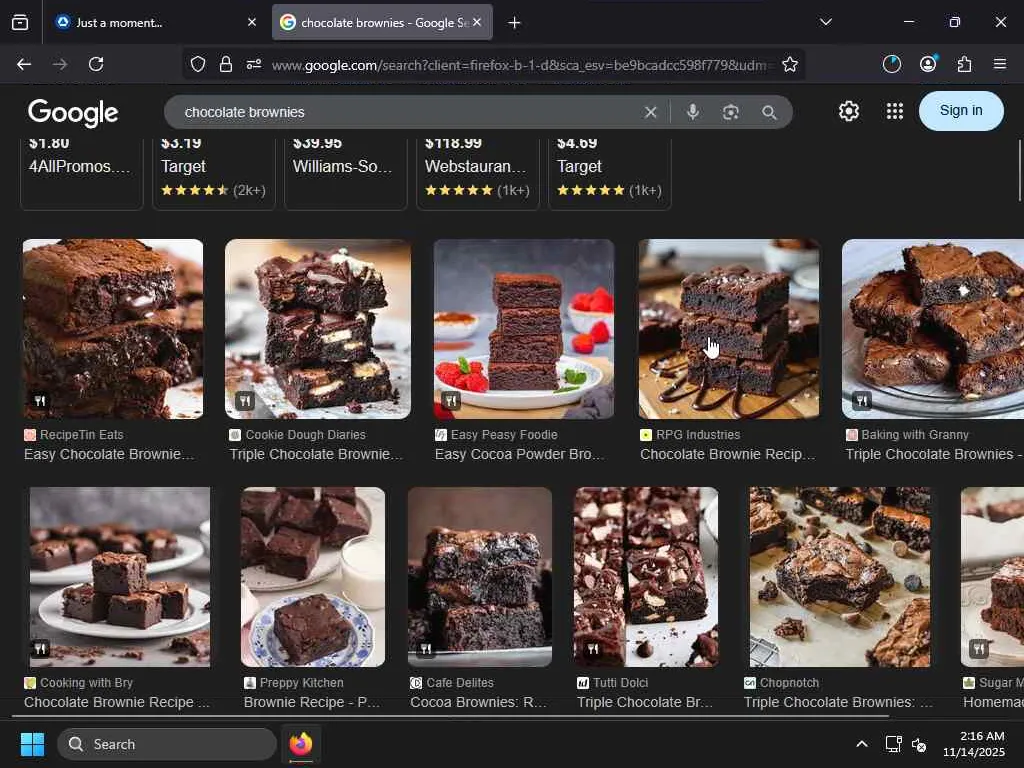Open the site permissions icon in the address bar
The width and height of the screenshot is (1024, 768).
(x=254, y=64)
